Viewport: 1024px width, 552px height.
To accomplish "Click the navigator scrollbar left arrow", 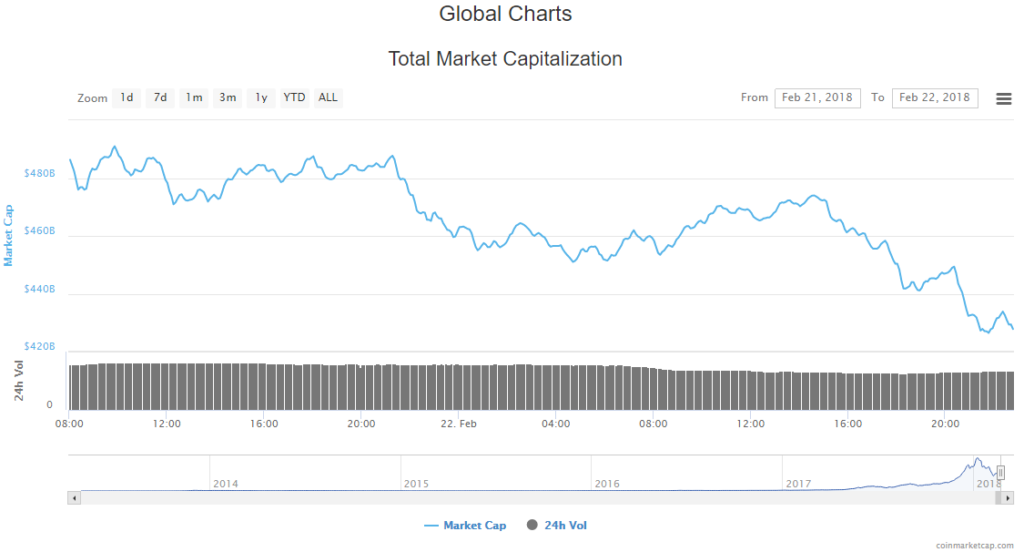I will coord(73,497).
